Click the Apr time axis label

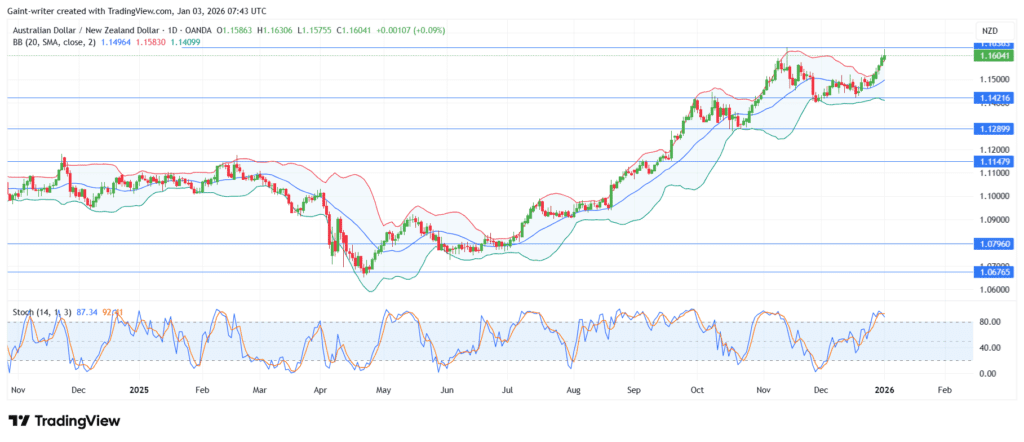[x=321, y=390]
